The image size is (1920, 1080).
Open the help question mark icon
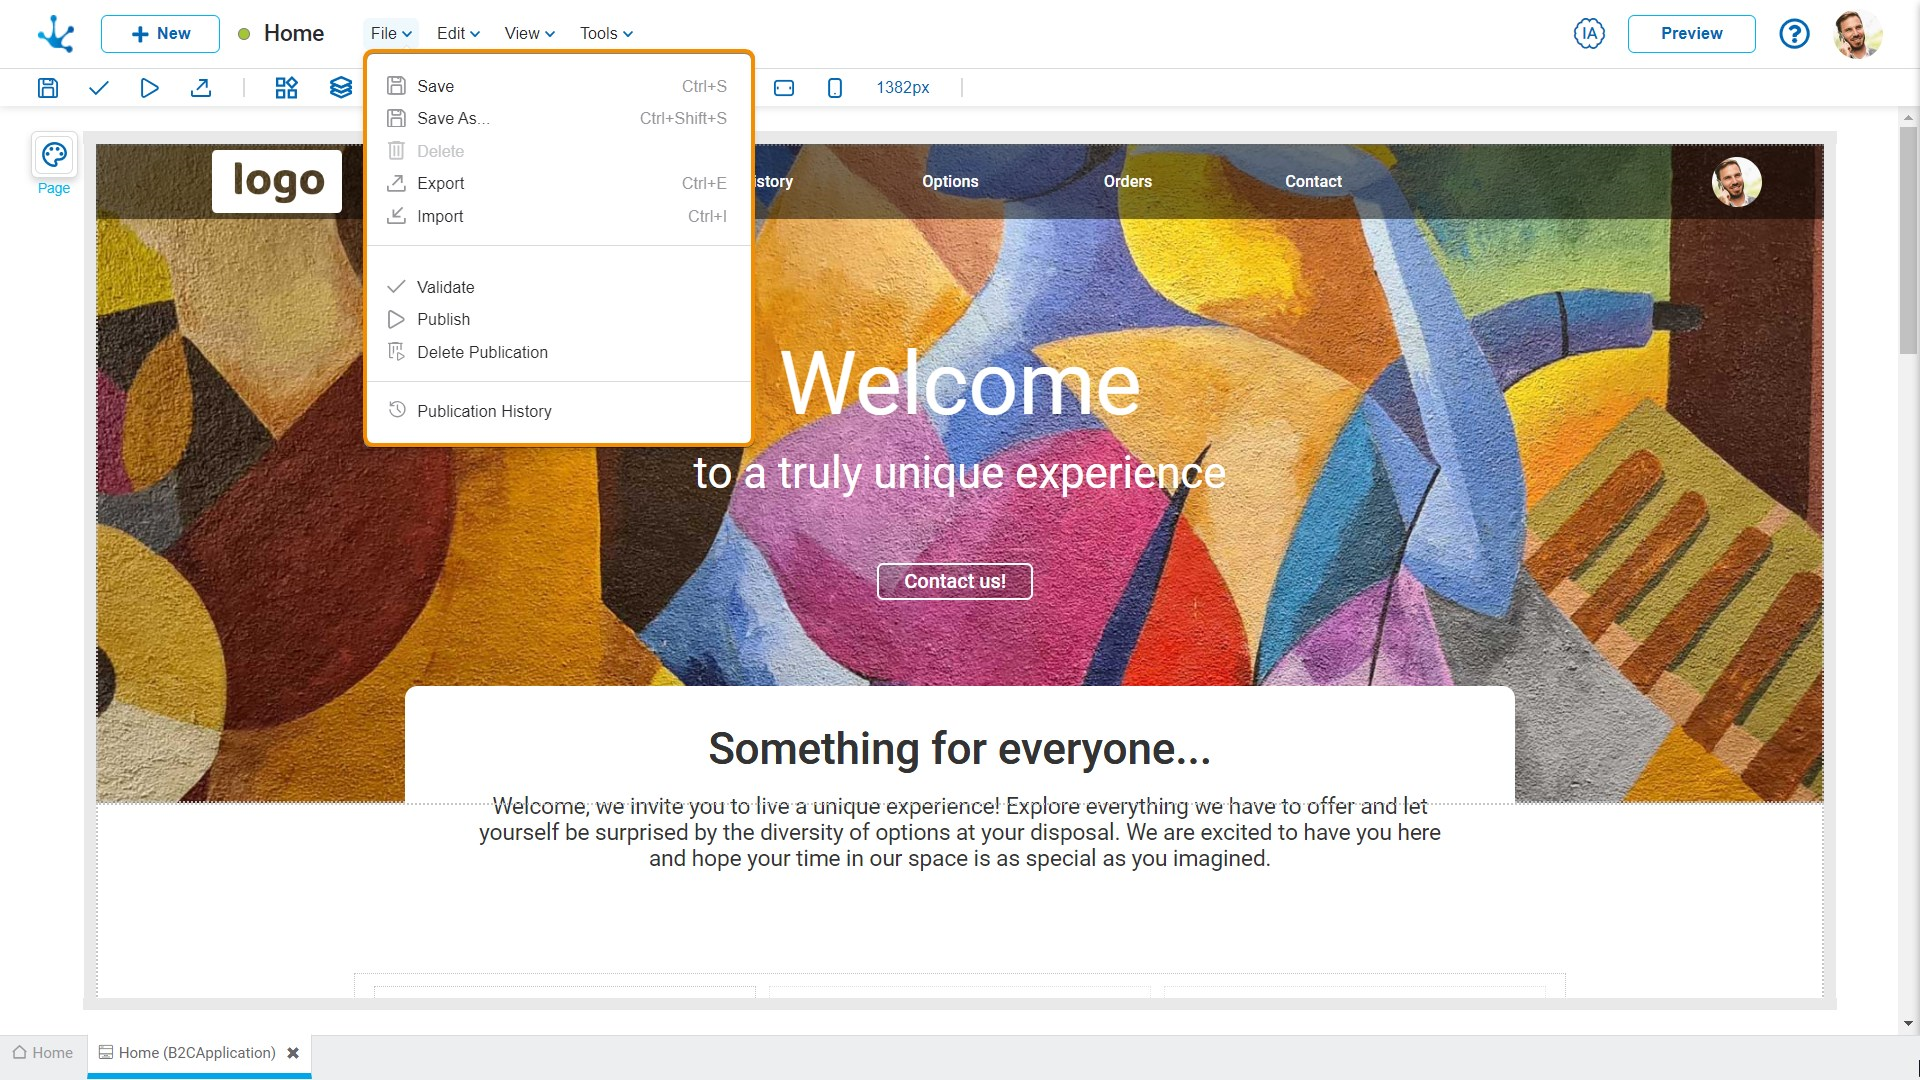(x=1794, y=34)
